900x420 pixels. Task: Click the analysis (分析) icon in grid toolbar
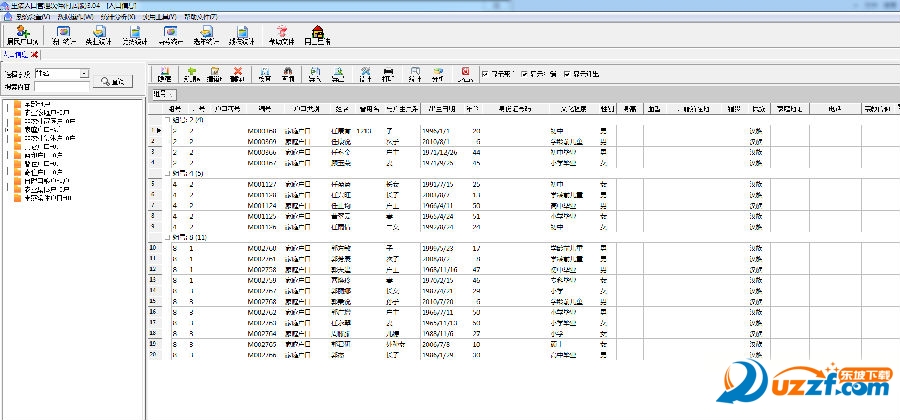pos(438,72)
